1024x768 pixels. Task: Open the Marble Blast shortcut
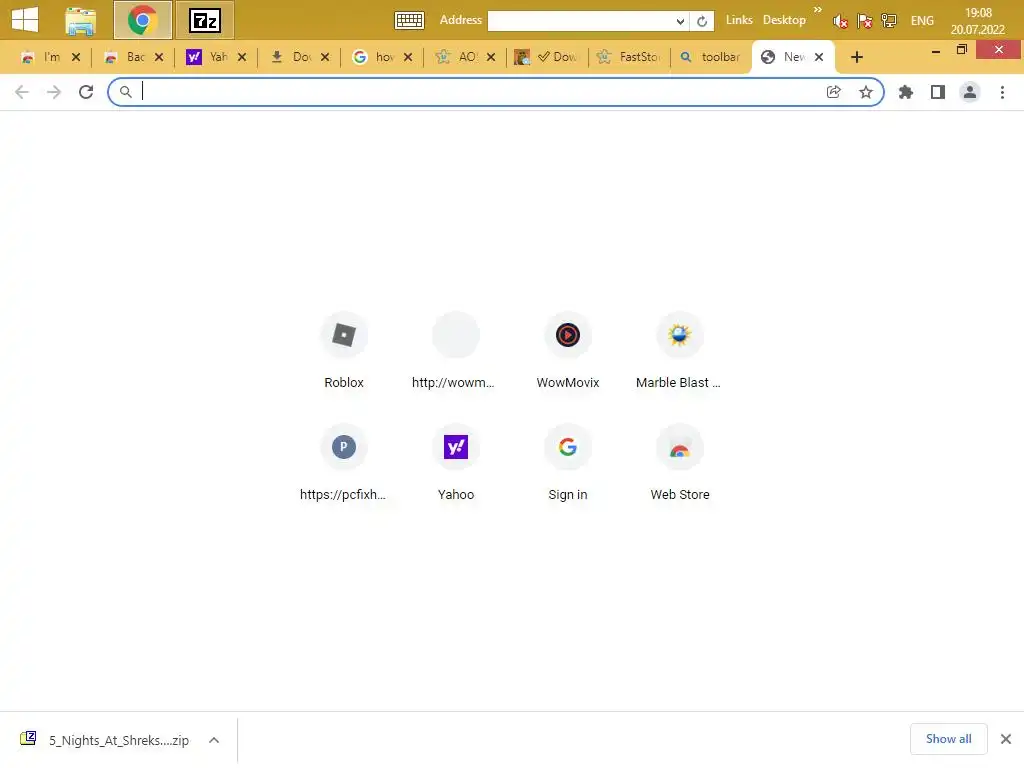click(x=679, y=352)
